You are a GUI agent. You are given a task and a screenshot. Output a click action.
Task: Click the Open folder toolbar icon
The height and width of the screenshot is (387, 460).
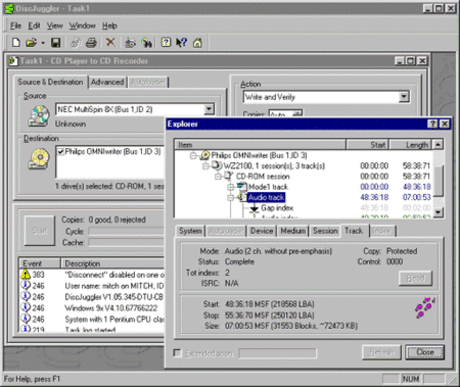pyautogui.click(x=31, y=43)
